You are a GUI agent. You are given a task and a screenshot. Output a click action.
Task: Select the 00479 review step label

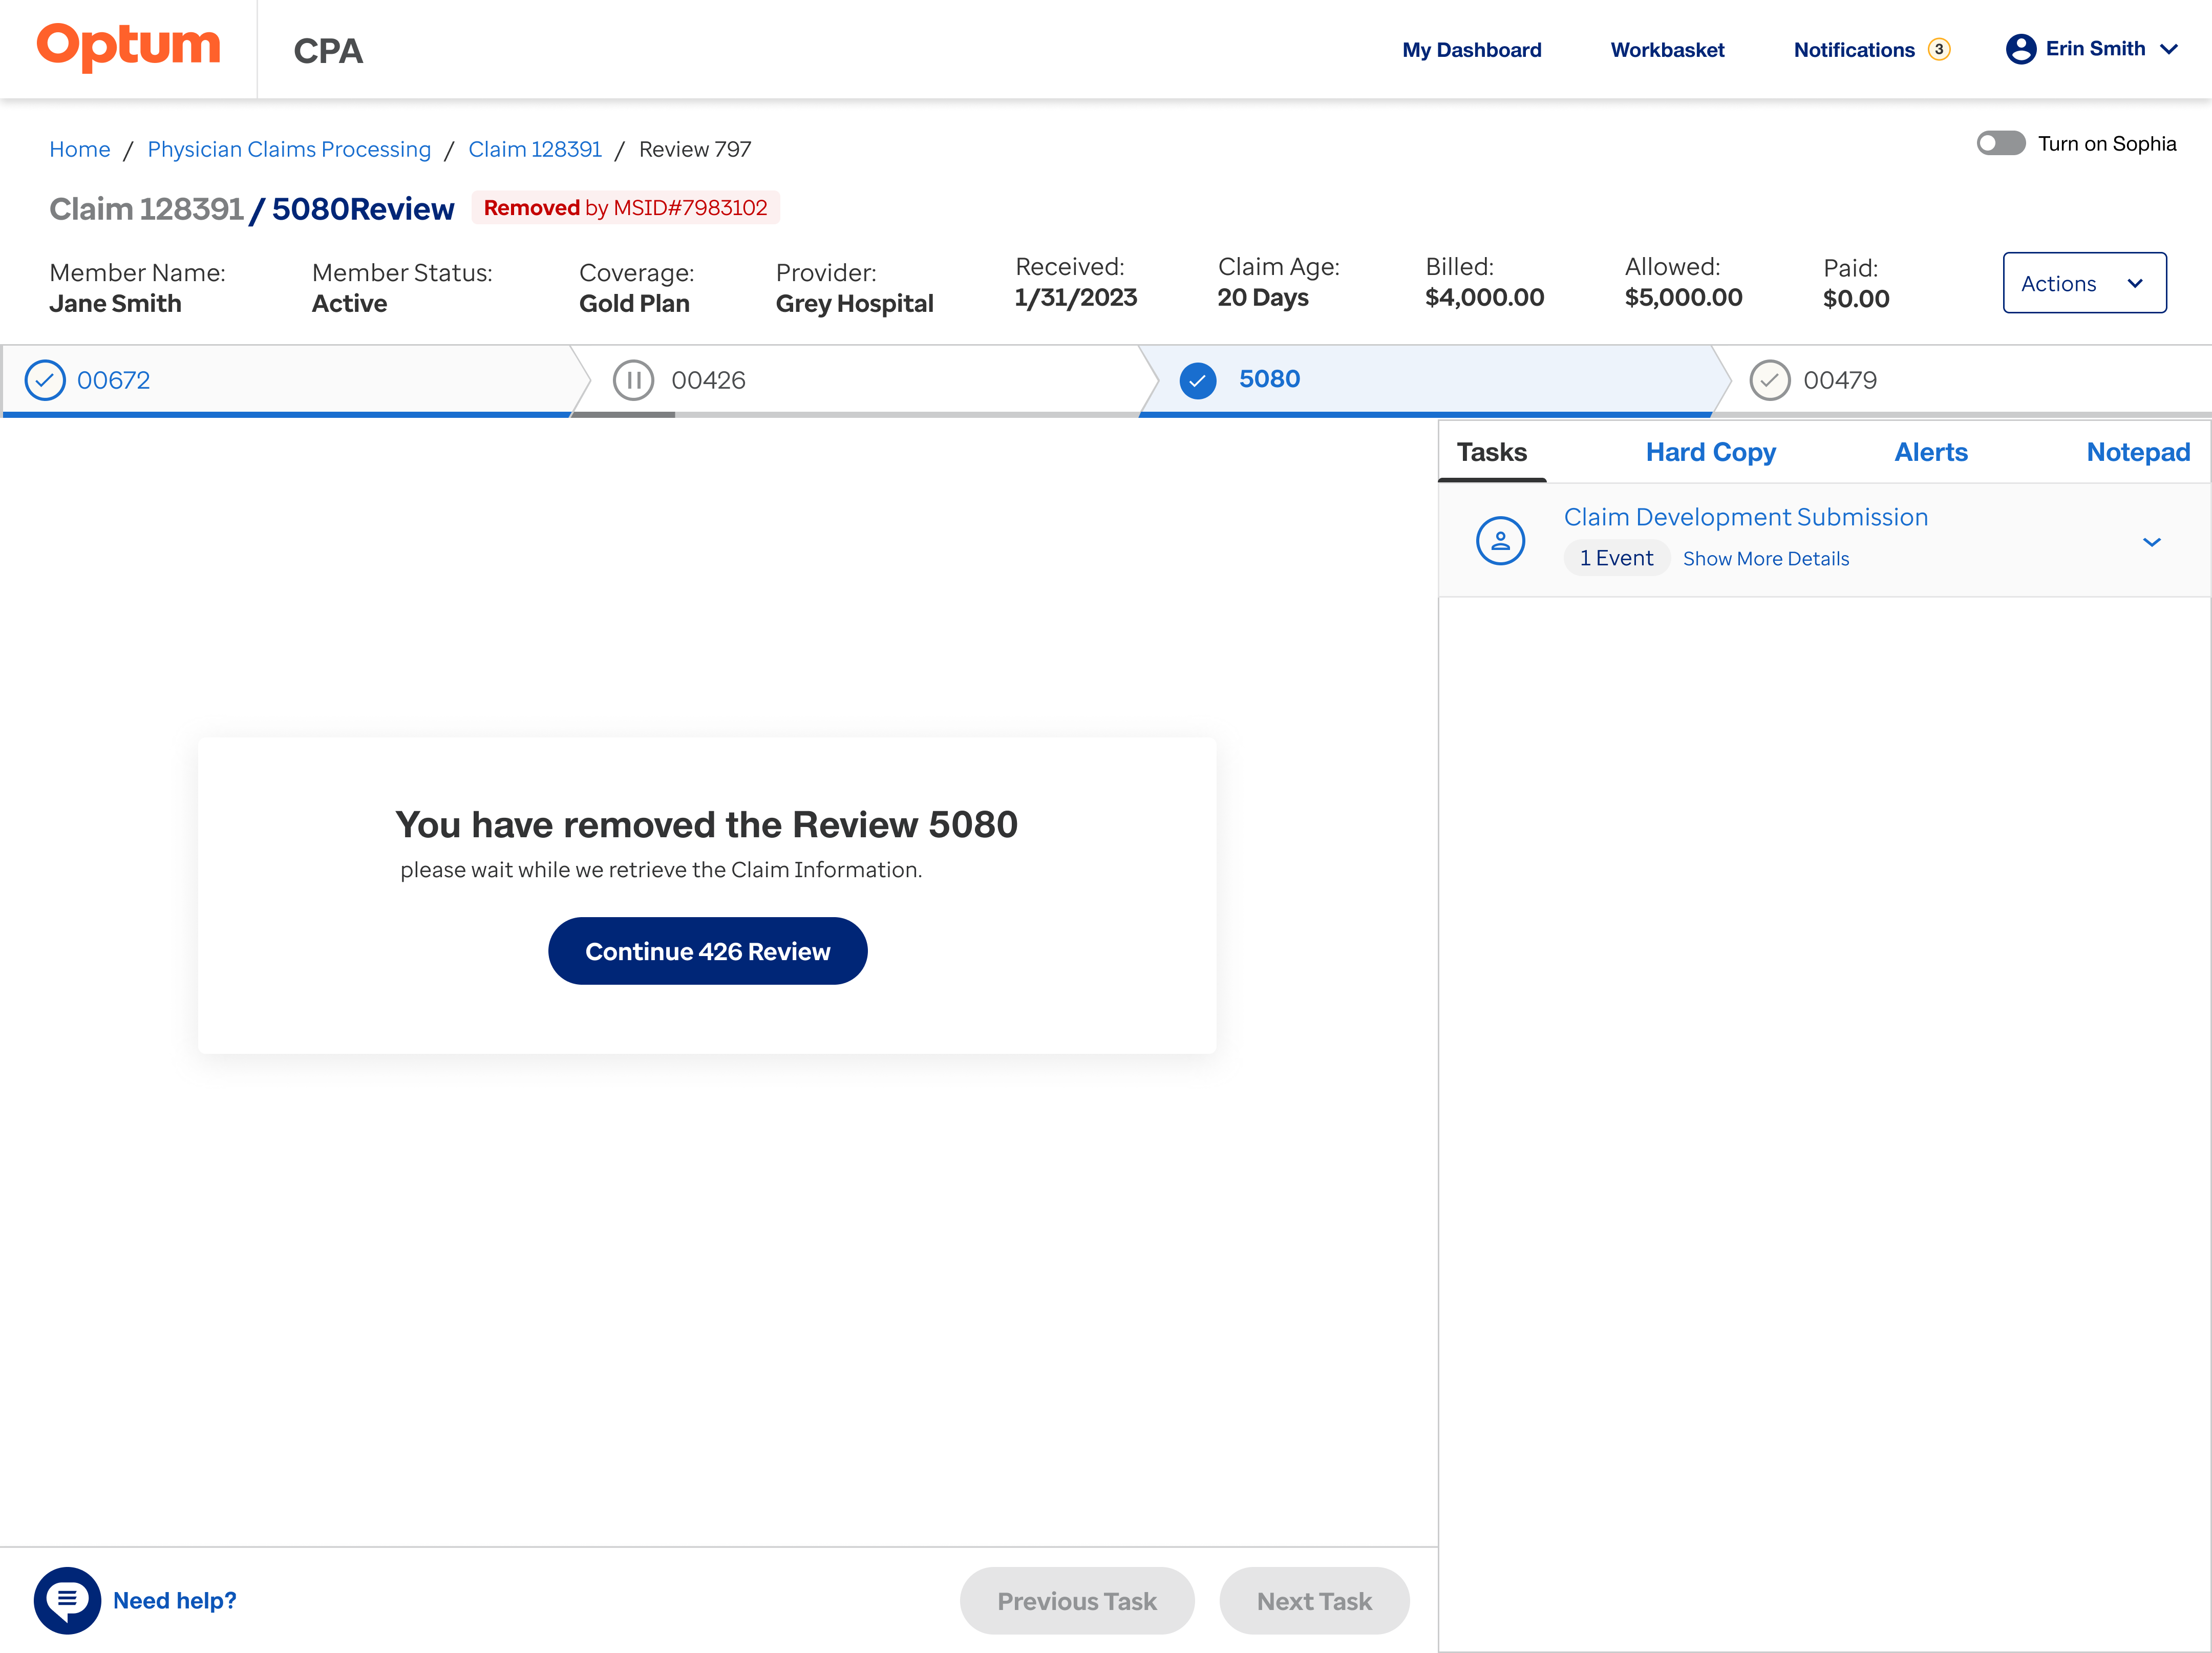click(1839, 380)
